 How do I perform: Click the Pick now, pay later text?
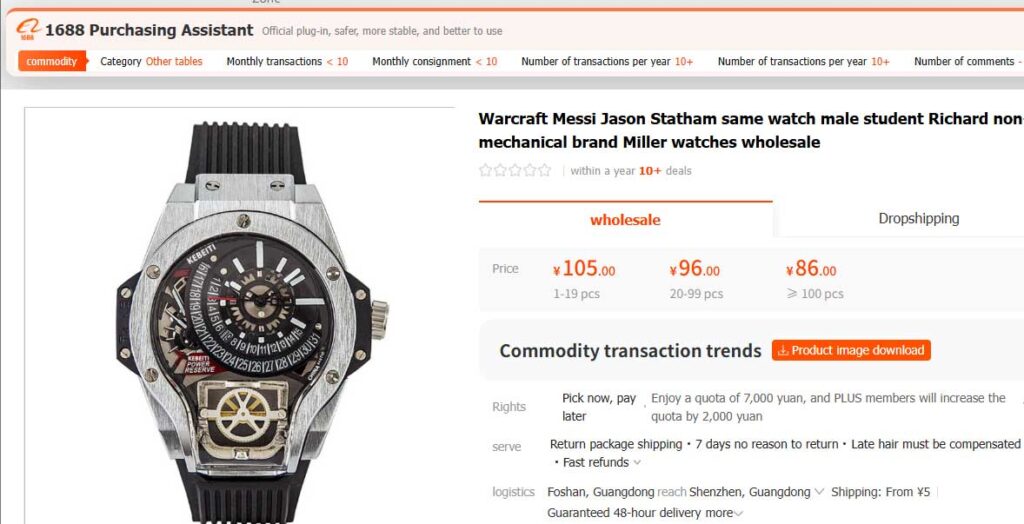pos(599,407)
